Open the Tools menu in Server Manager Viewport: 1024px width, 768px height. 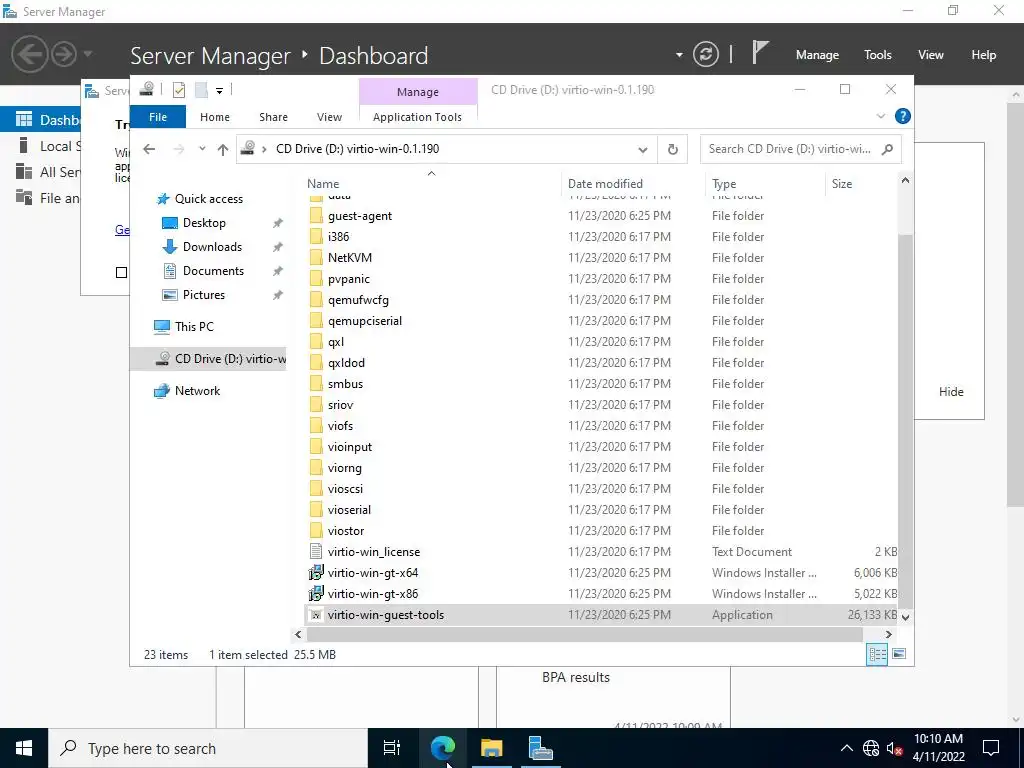[878, 55]
